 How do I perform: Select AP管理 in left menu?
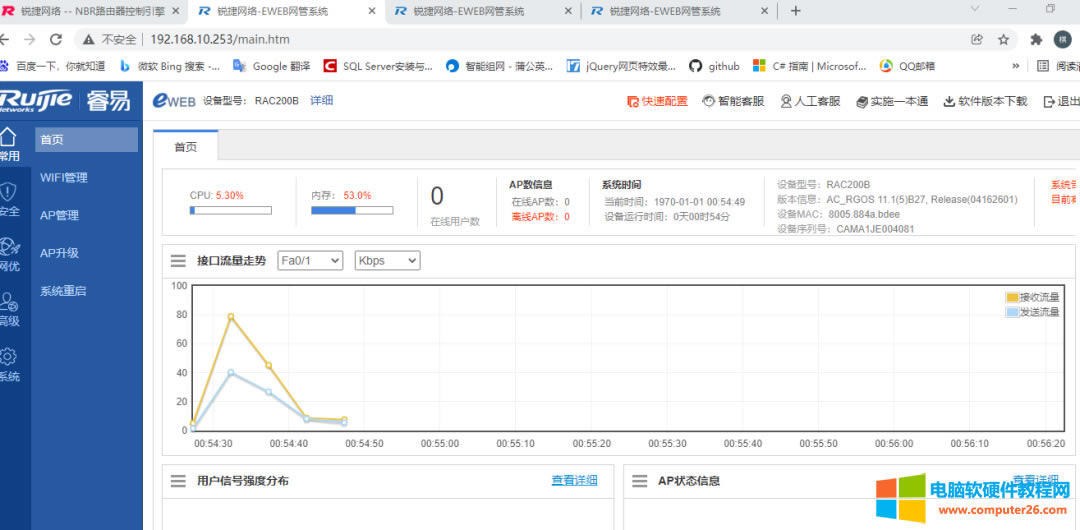(59, 215)
